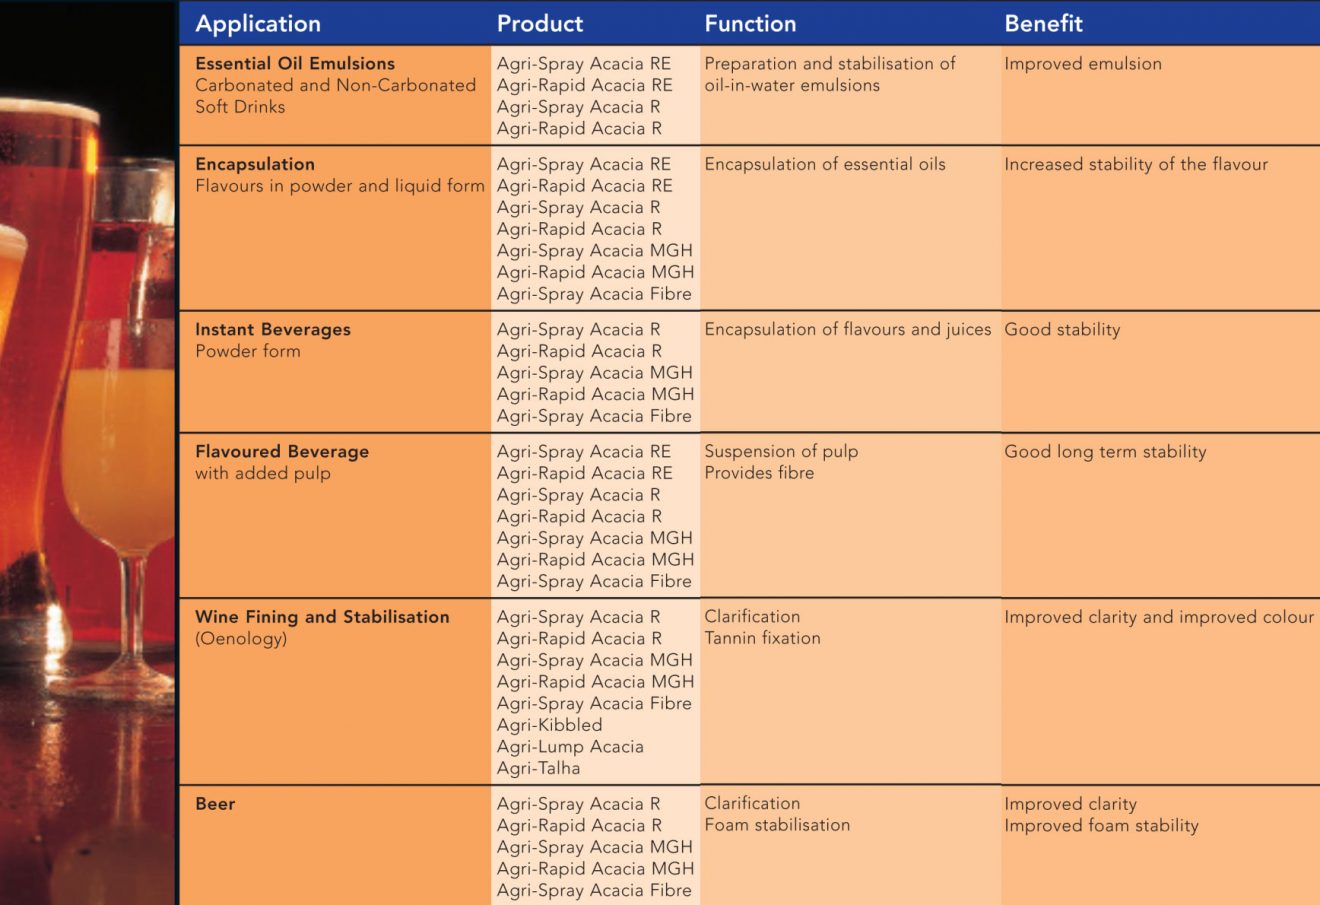
Task: Select the Benefit column header
Action: [x=1043, y=24]
